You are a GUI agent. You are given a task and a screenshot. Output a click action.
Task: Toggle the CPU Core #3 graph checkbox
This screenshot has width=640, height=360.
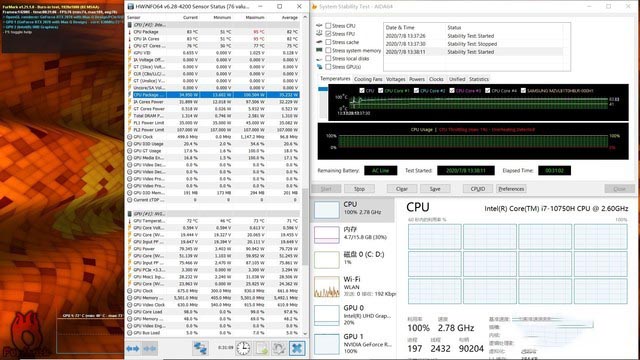pos(452,91)
